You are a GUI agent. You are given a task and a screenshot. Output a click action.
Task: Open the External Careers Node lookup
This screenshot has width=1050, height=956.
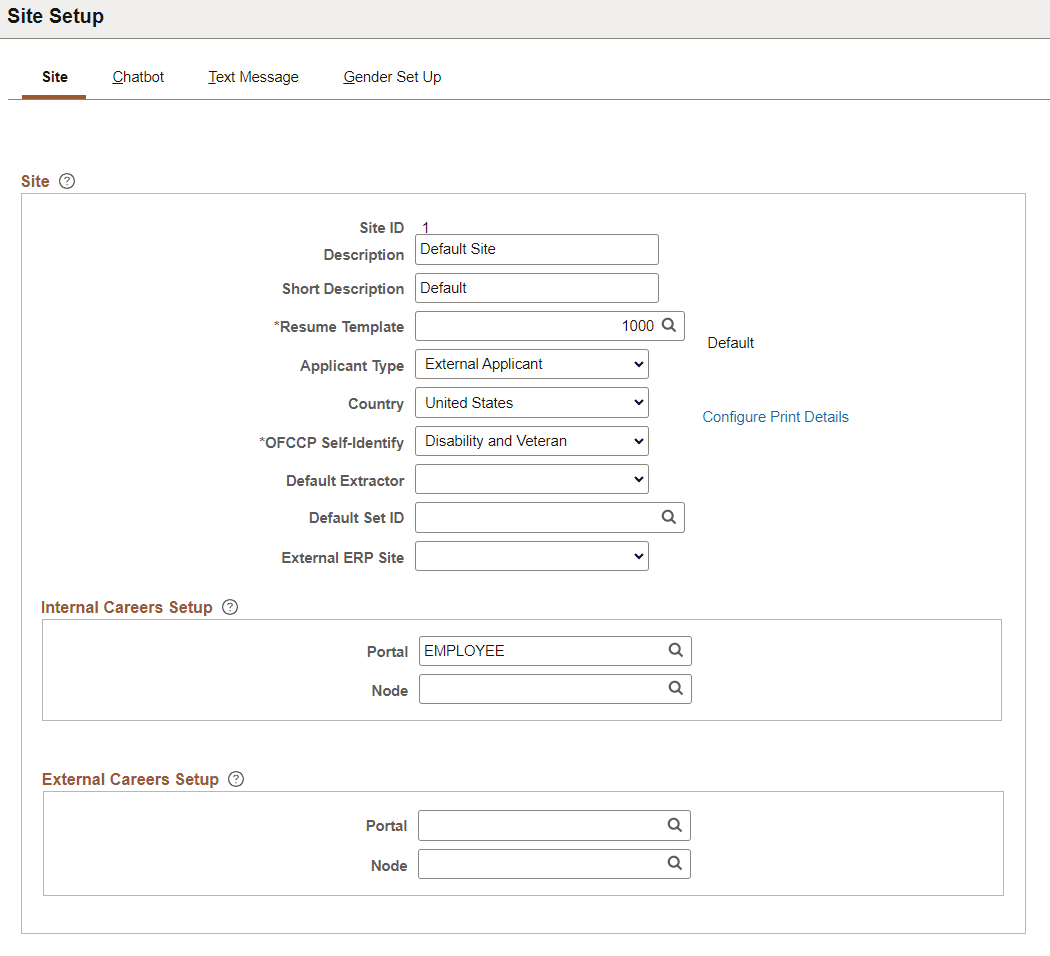tap(676, 863)
